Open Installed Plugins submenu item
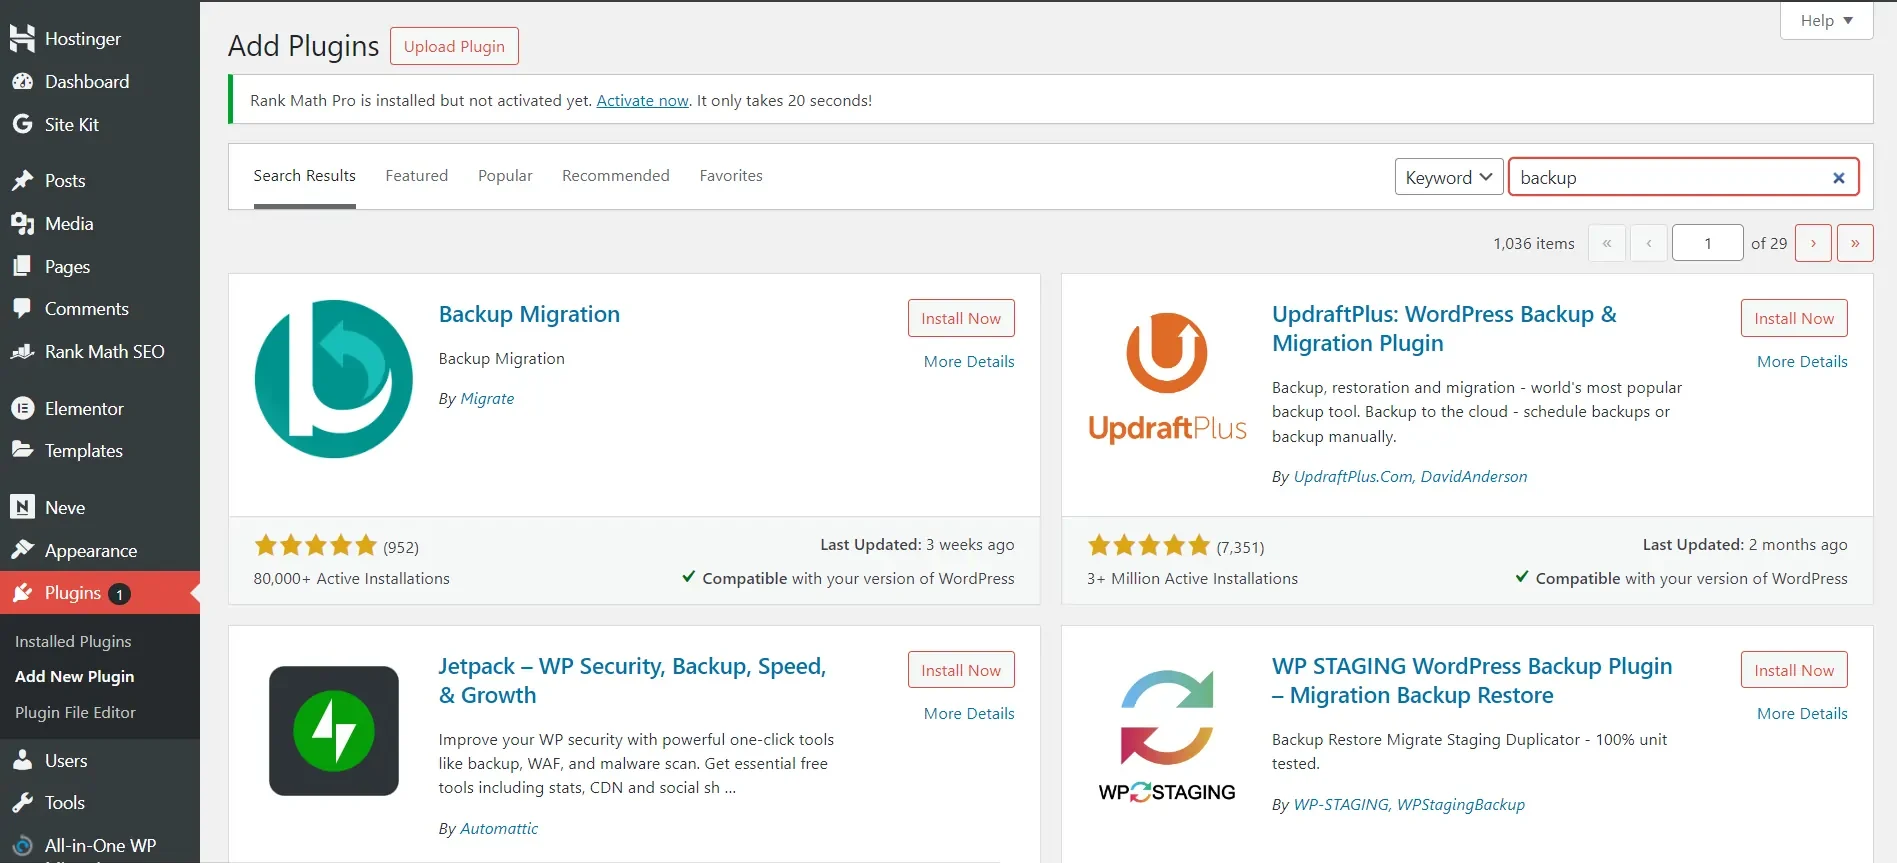The width and height of the screenshot is (1897, 863). coord(73,642)
